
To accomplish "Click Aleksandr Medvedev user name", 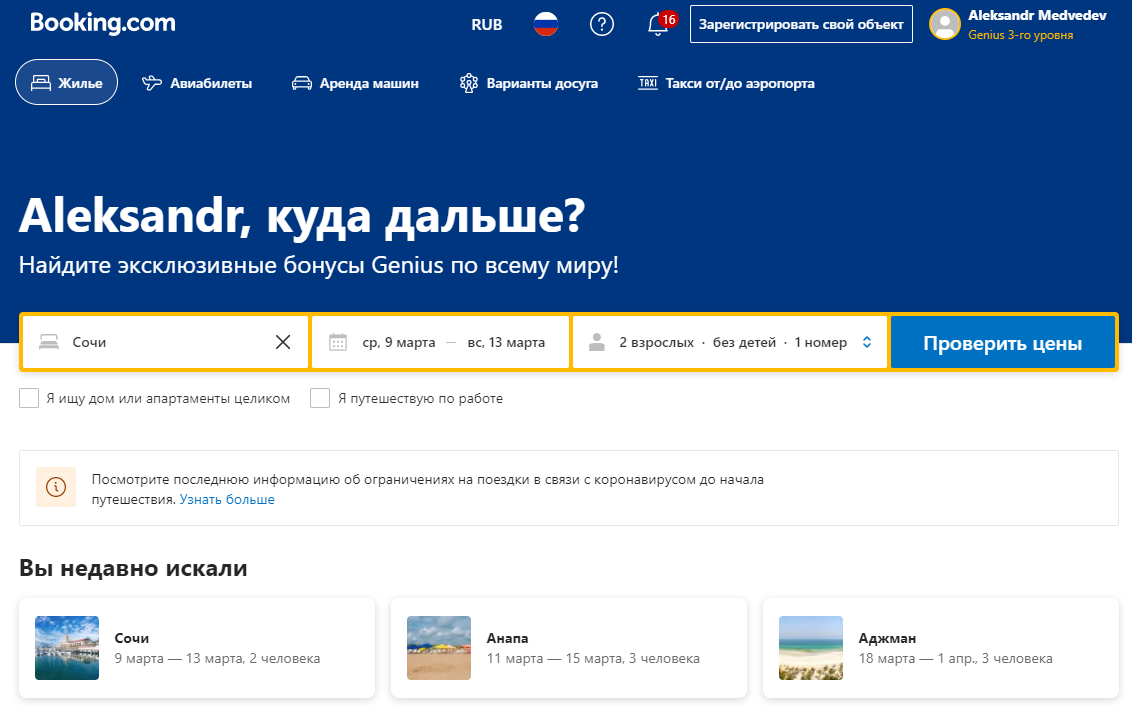I will [1037, 15].
